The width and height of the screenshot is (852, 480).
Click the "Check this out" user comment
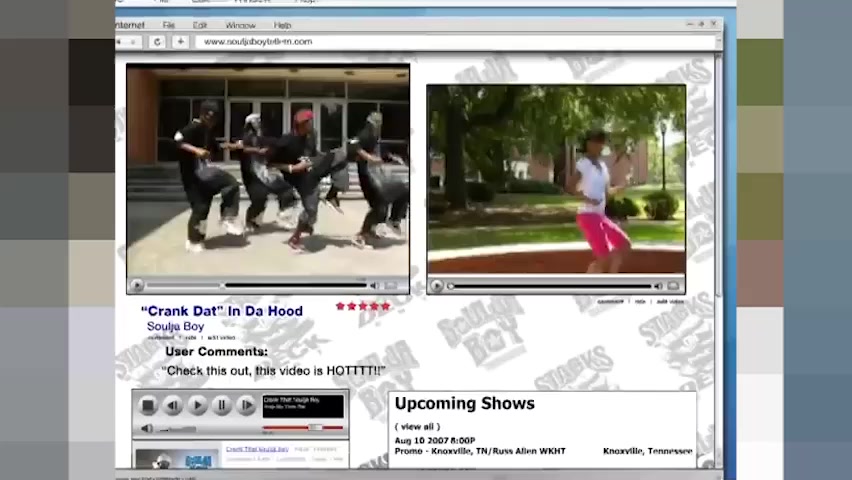pyautogui.click(x=273, y=371)
